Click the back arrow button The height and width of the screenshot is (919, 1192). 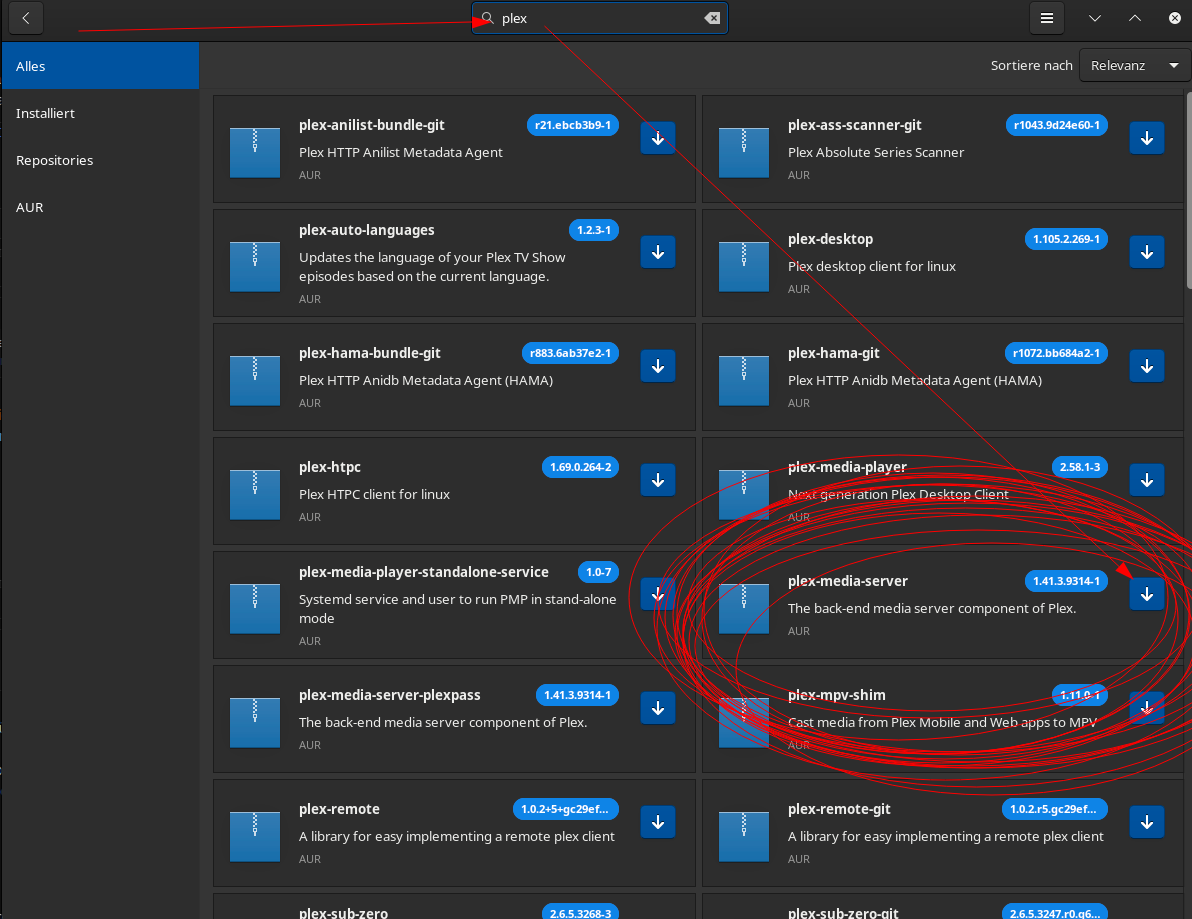[x=26, y=18]
